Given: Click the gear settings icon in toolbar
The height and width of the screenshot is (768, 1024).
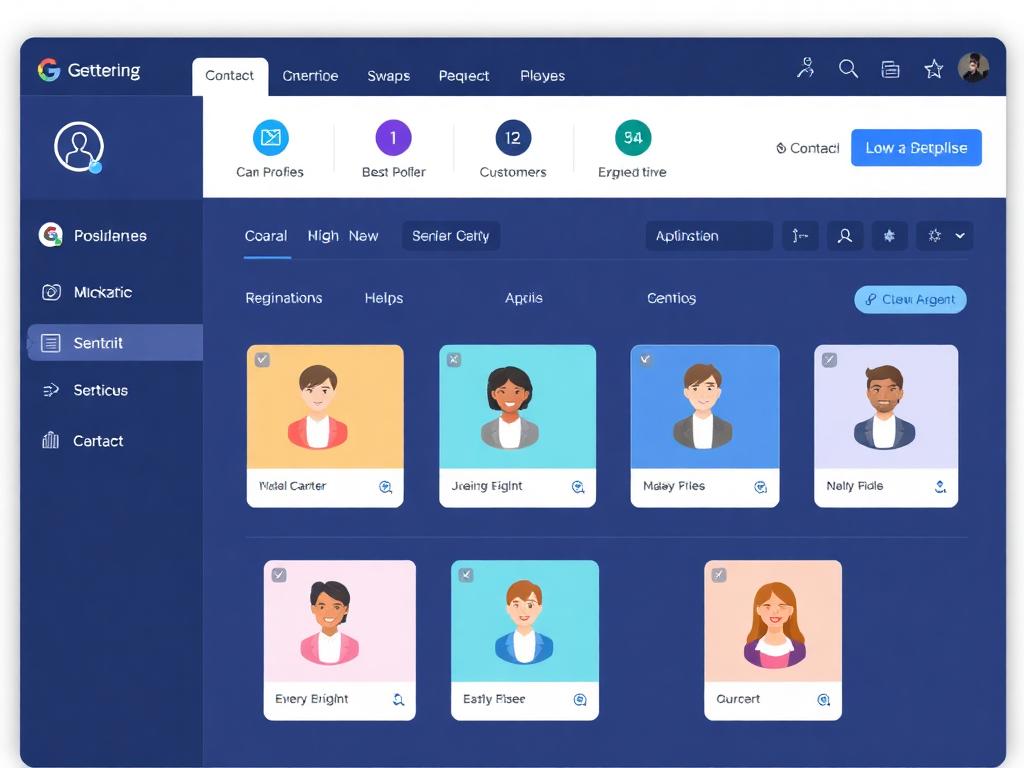Looking at the screenshot, I should click(x=935, y=236).
